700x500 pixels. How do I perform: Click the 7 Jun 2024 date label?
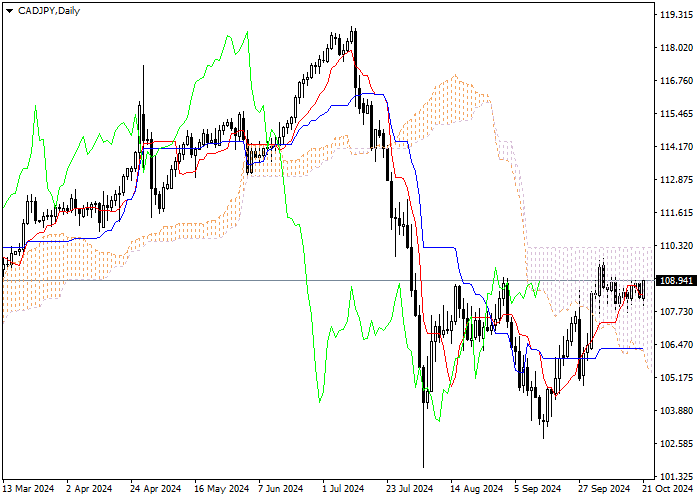(281, 489)
